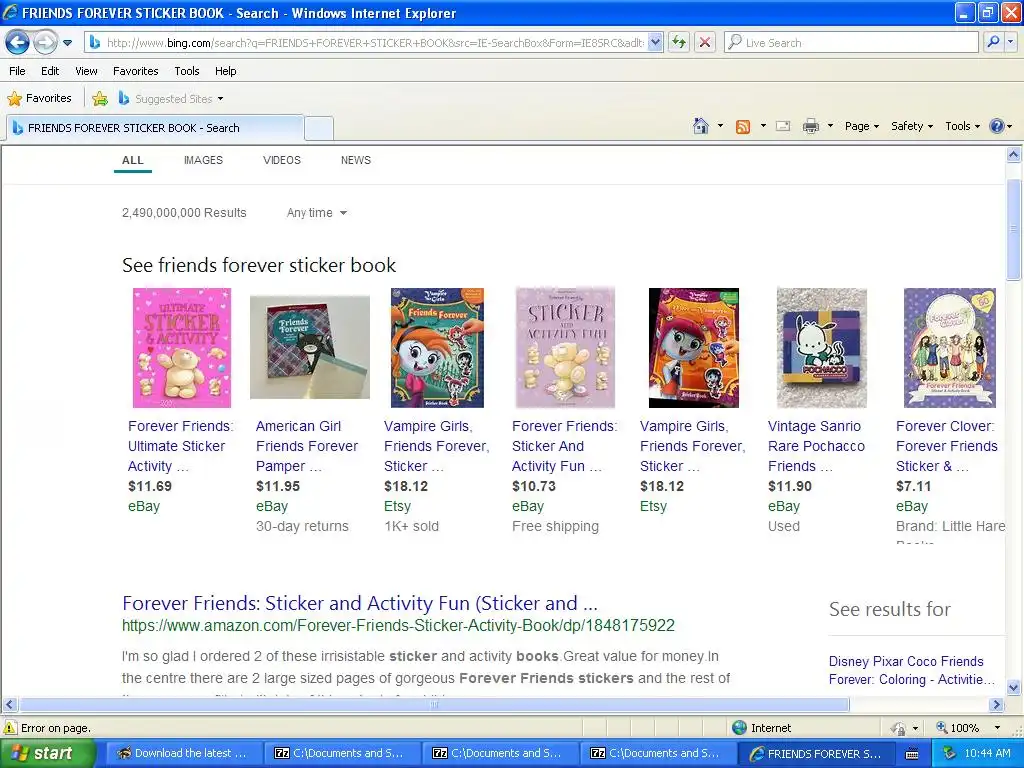Image resolution: width=1024 pixels, height=768 pixels.
Task: Click the Add to Favorites Bar icon
Action: tap(100, 99)
